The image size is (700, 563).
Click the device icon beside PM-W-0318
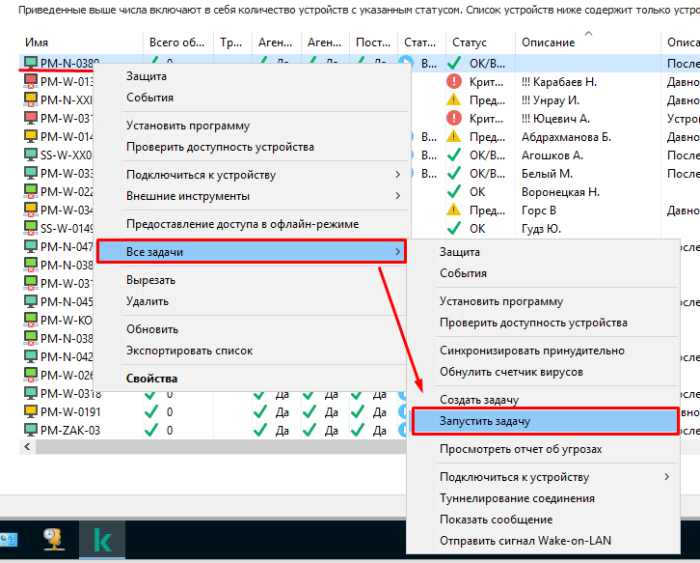(30, 393)
